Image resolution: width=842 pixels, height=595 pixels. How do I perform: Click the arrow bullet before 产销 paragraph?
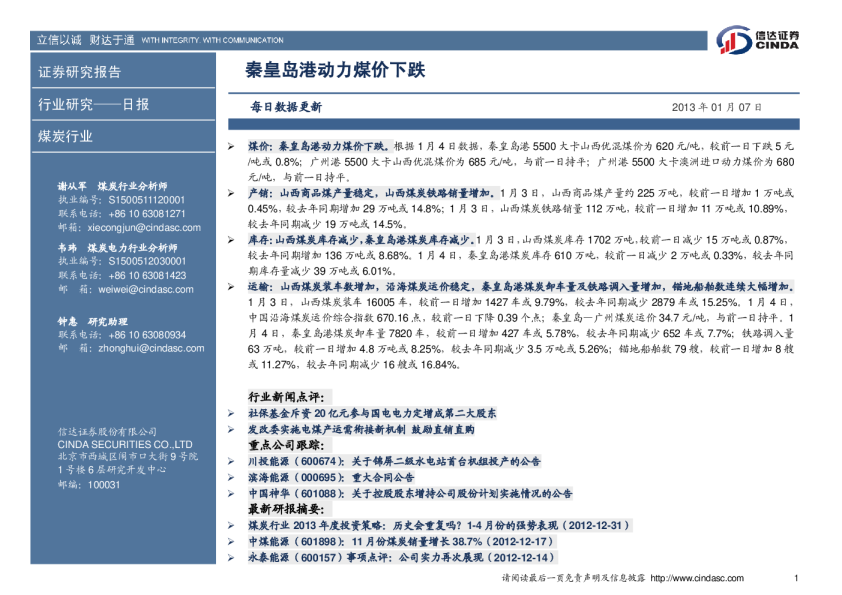click(x=231, y=192)
